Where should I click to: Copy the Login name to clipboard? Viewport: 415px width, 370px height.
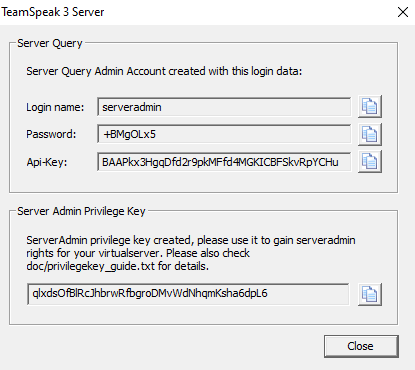pos(370,107)
